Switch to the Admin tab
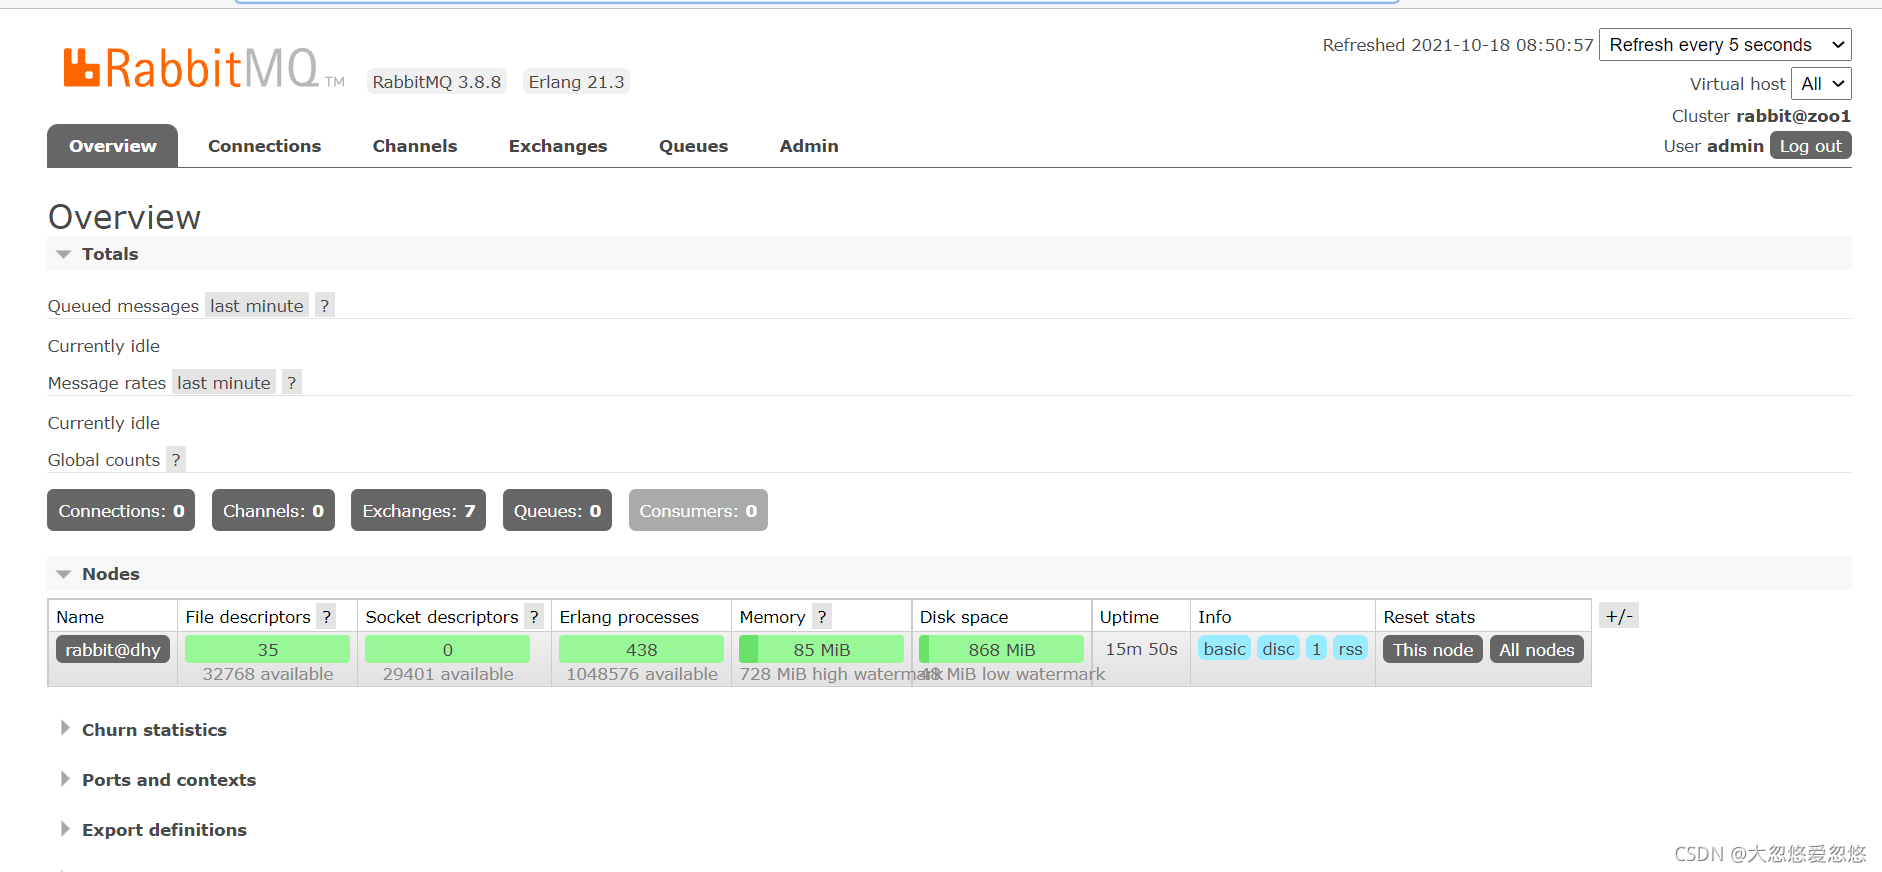The width and height of the screenshot is (1882, 872). point(809,146)
